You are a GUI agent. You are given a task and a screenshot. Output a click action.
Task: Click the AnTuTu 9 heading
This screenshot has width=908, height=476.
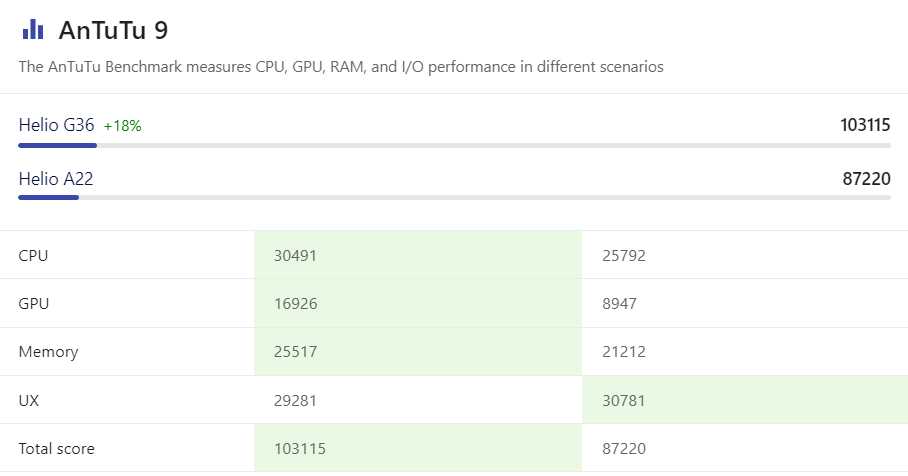pos(114,30)
